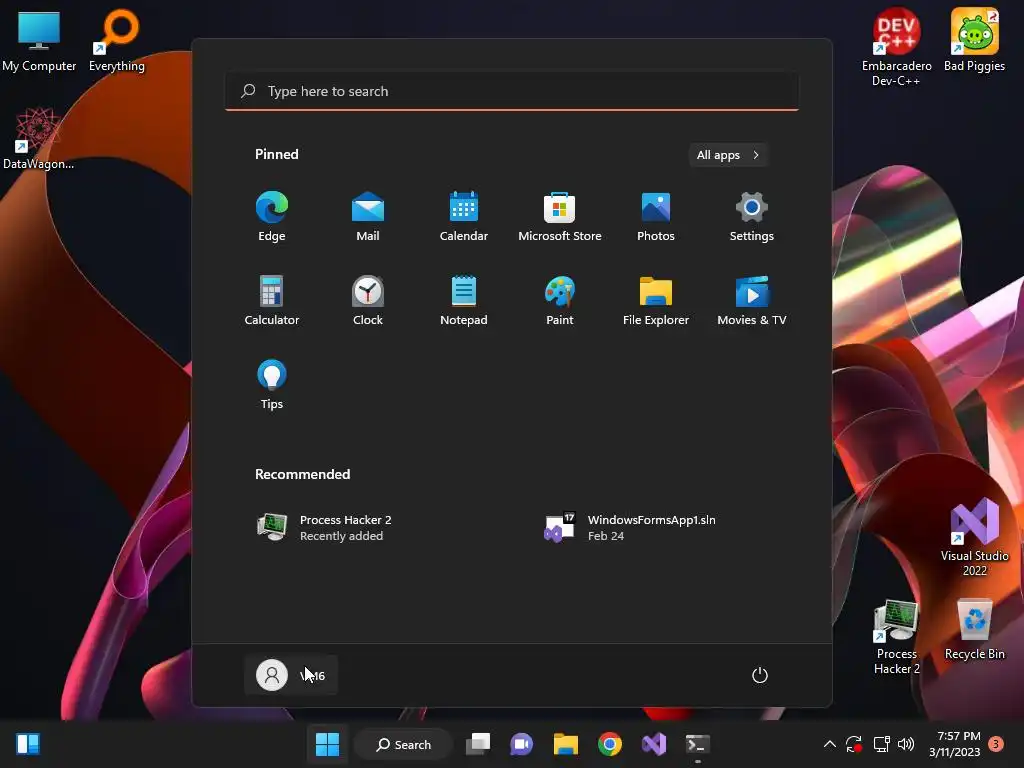Open the Clock app
Image resolution: width=1024 pixels, height=768 pixels.
(368, 300)
